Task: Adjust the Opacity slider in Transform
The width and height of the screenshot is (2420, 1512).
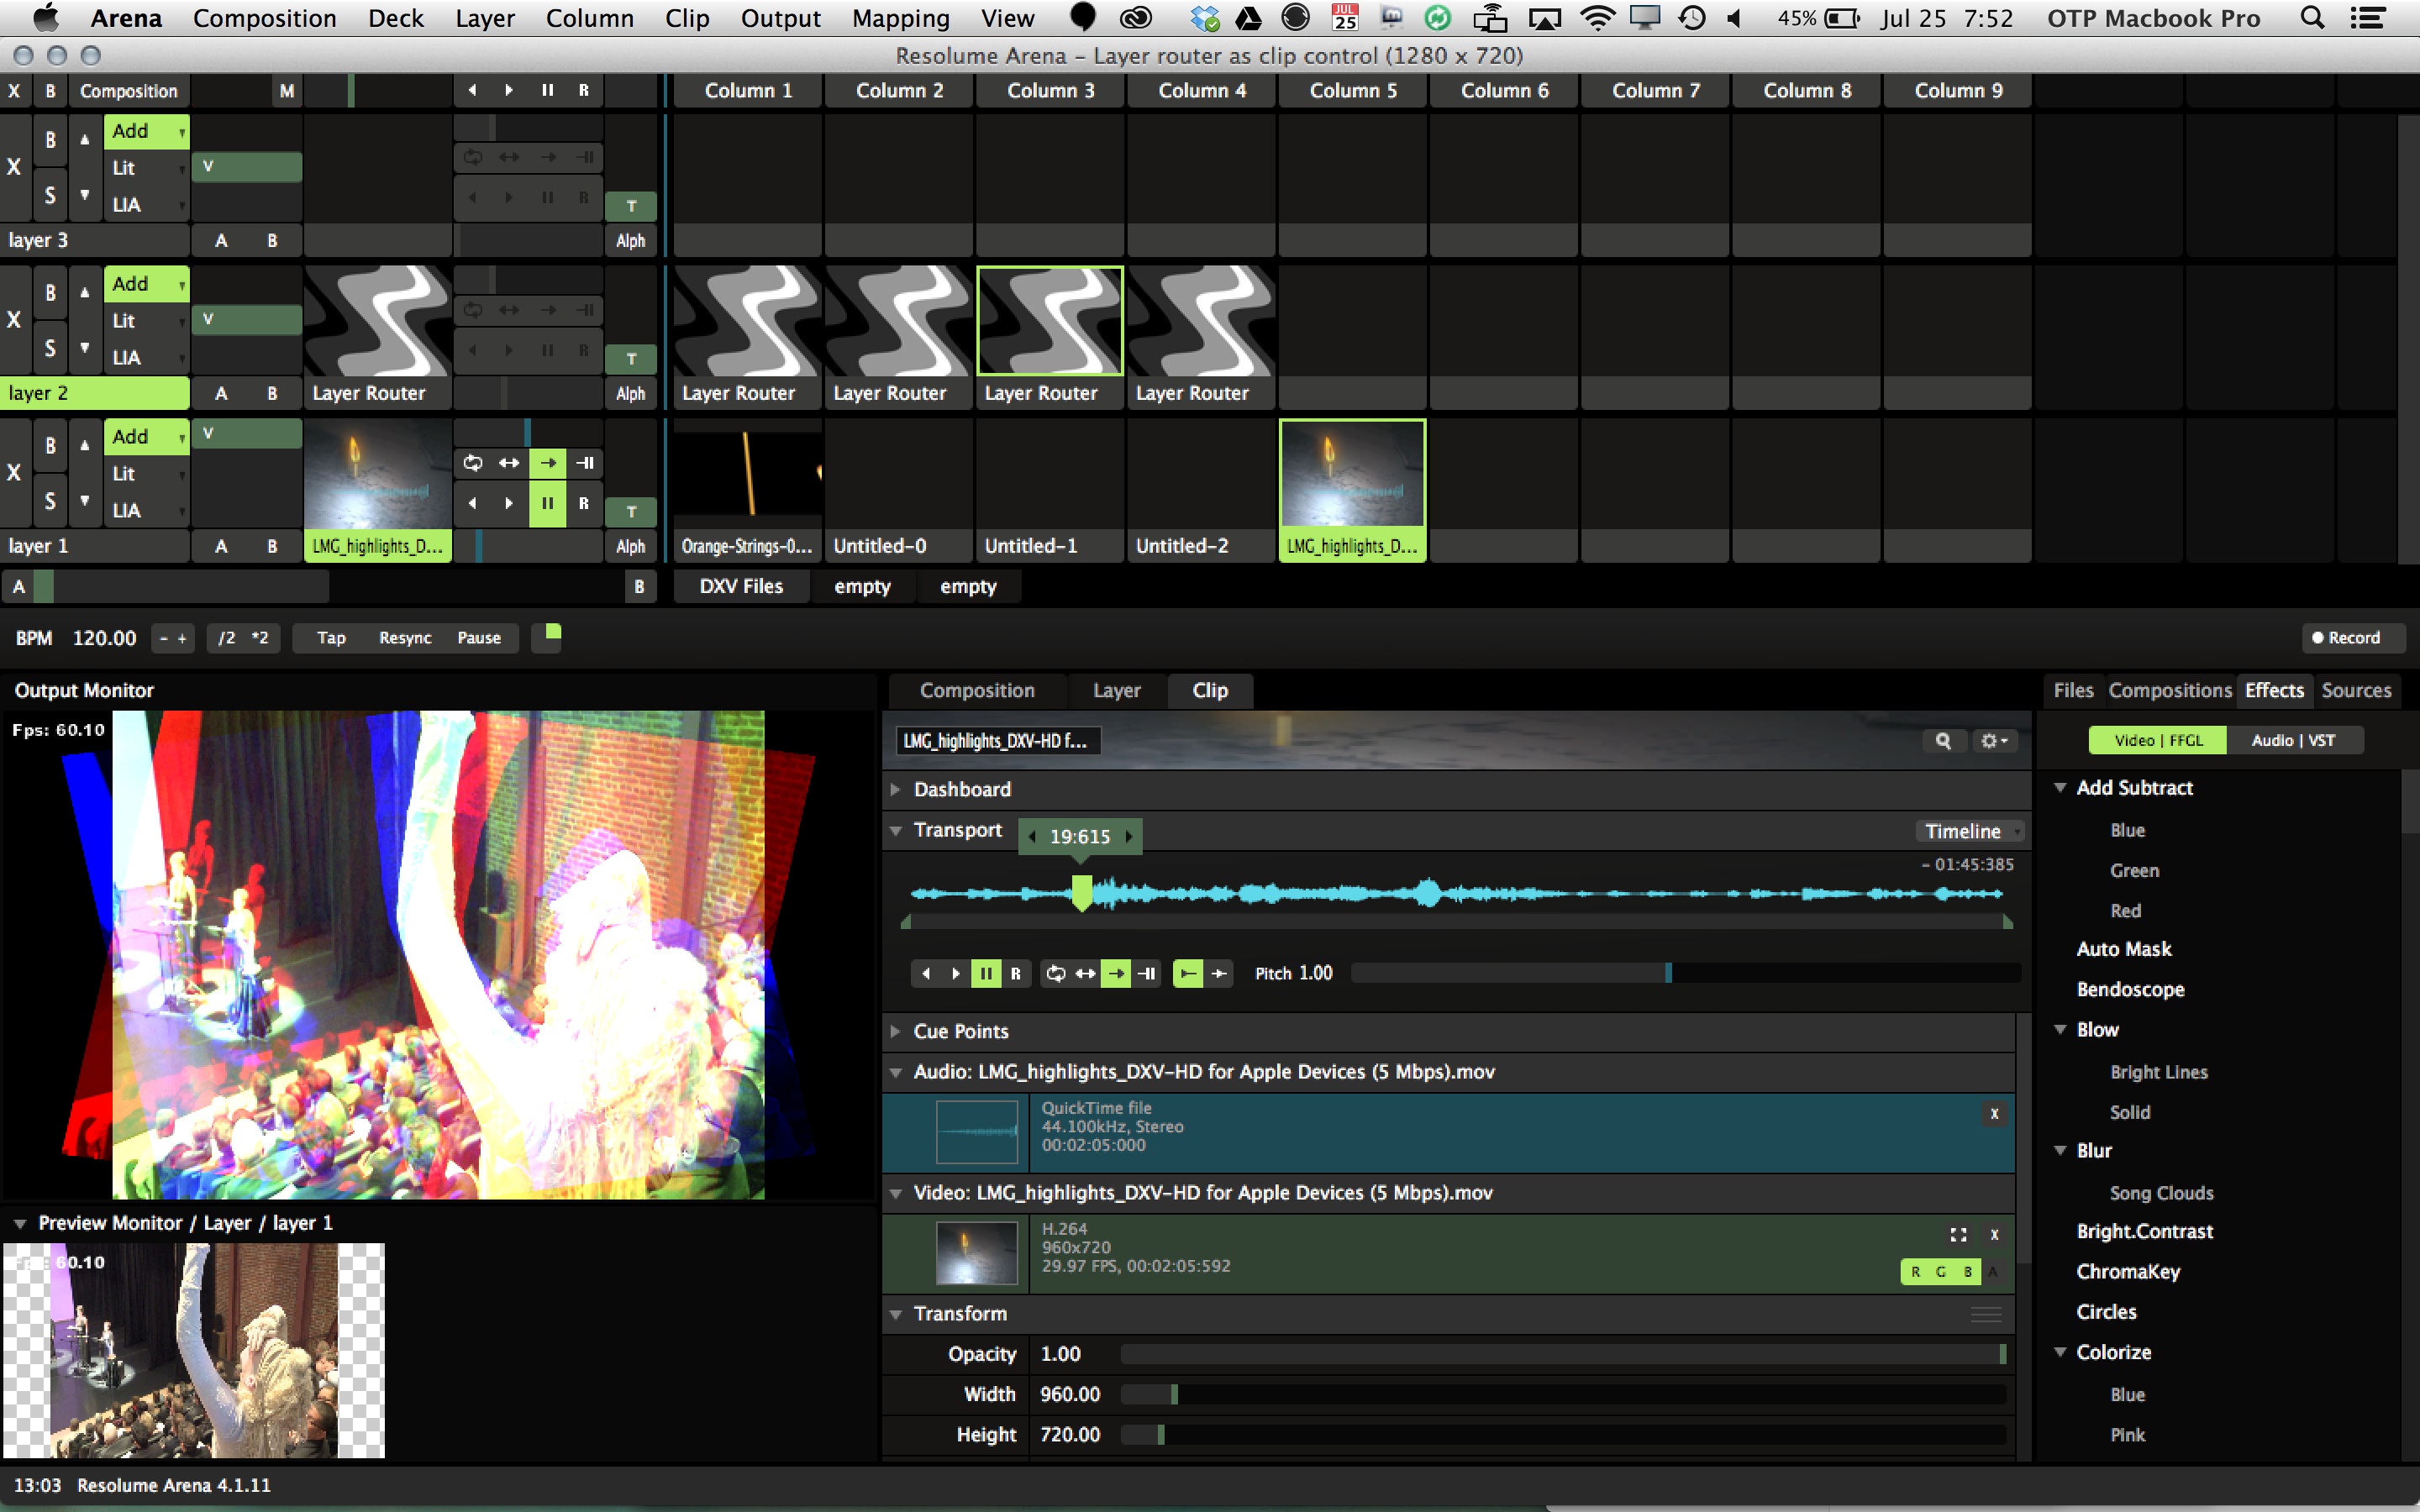Action: coord(1560,1354)
